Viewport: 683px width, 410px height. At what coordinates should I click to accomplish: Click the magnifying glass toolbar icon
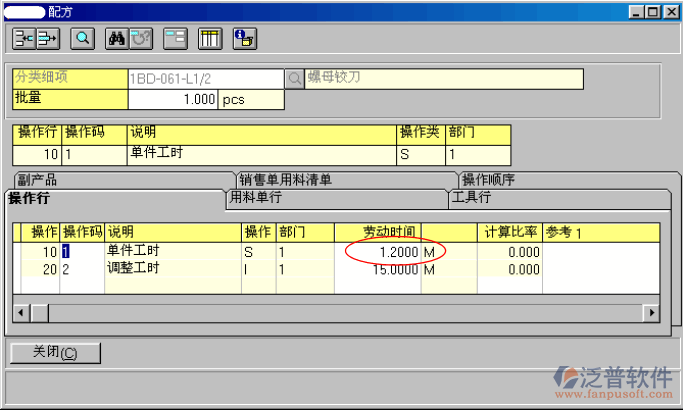click(x=82, y=39)
